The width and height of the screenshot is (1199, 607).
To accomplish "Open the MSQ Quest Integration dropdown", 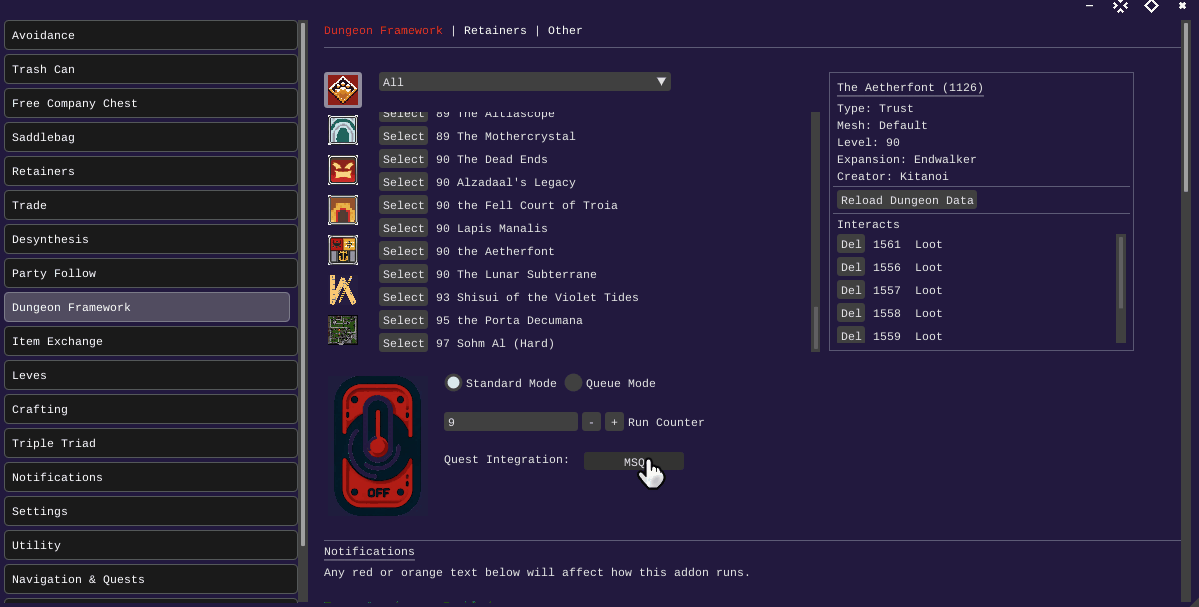I will click(633, 461).
